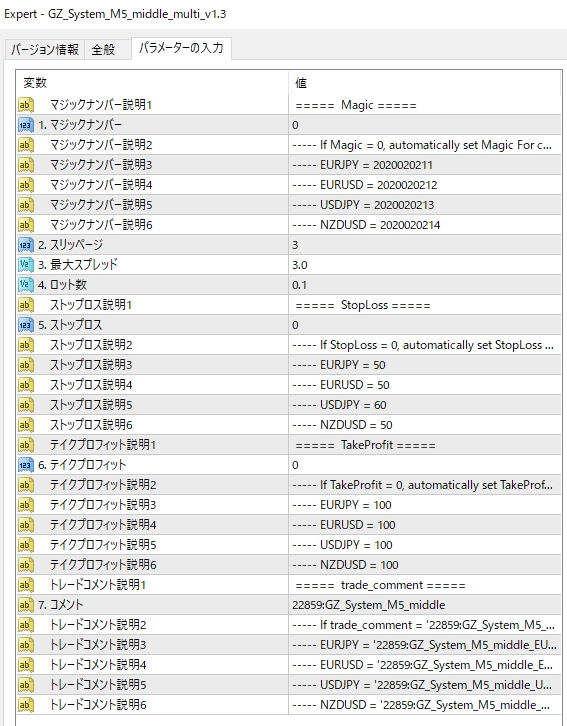
Task: Click the string icon beside マジックナンバー説明1
Action: [x=25, y=105]
